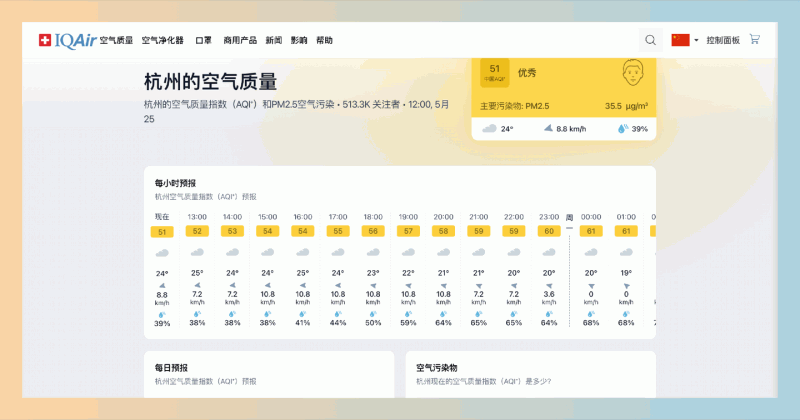This screenshot has width=800, height=420.
Task: Click the humidity drop icon beside 39%
Action: pos(622,129)
